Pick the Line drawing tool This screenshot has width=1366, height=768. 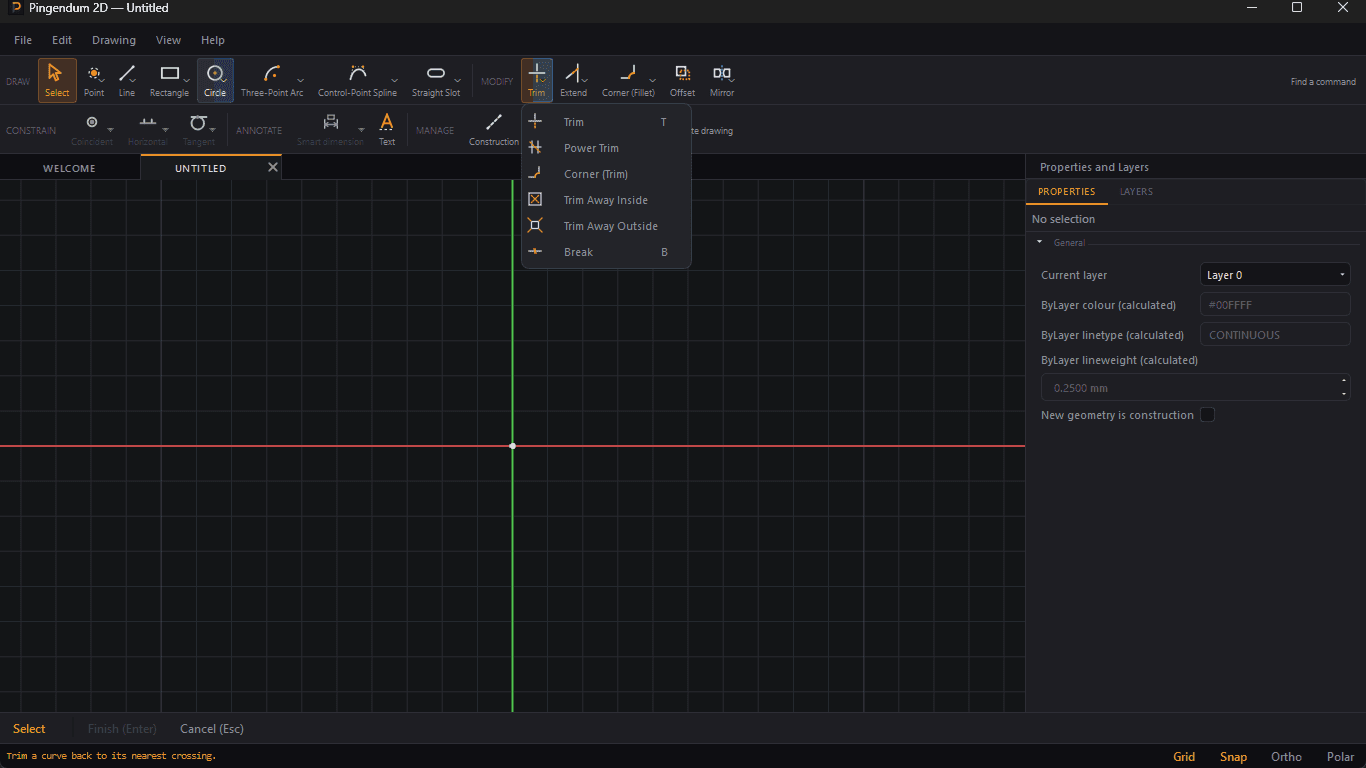coord(126,80)
